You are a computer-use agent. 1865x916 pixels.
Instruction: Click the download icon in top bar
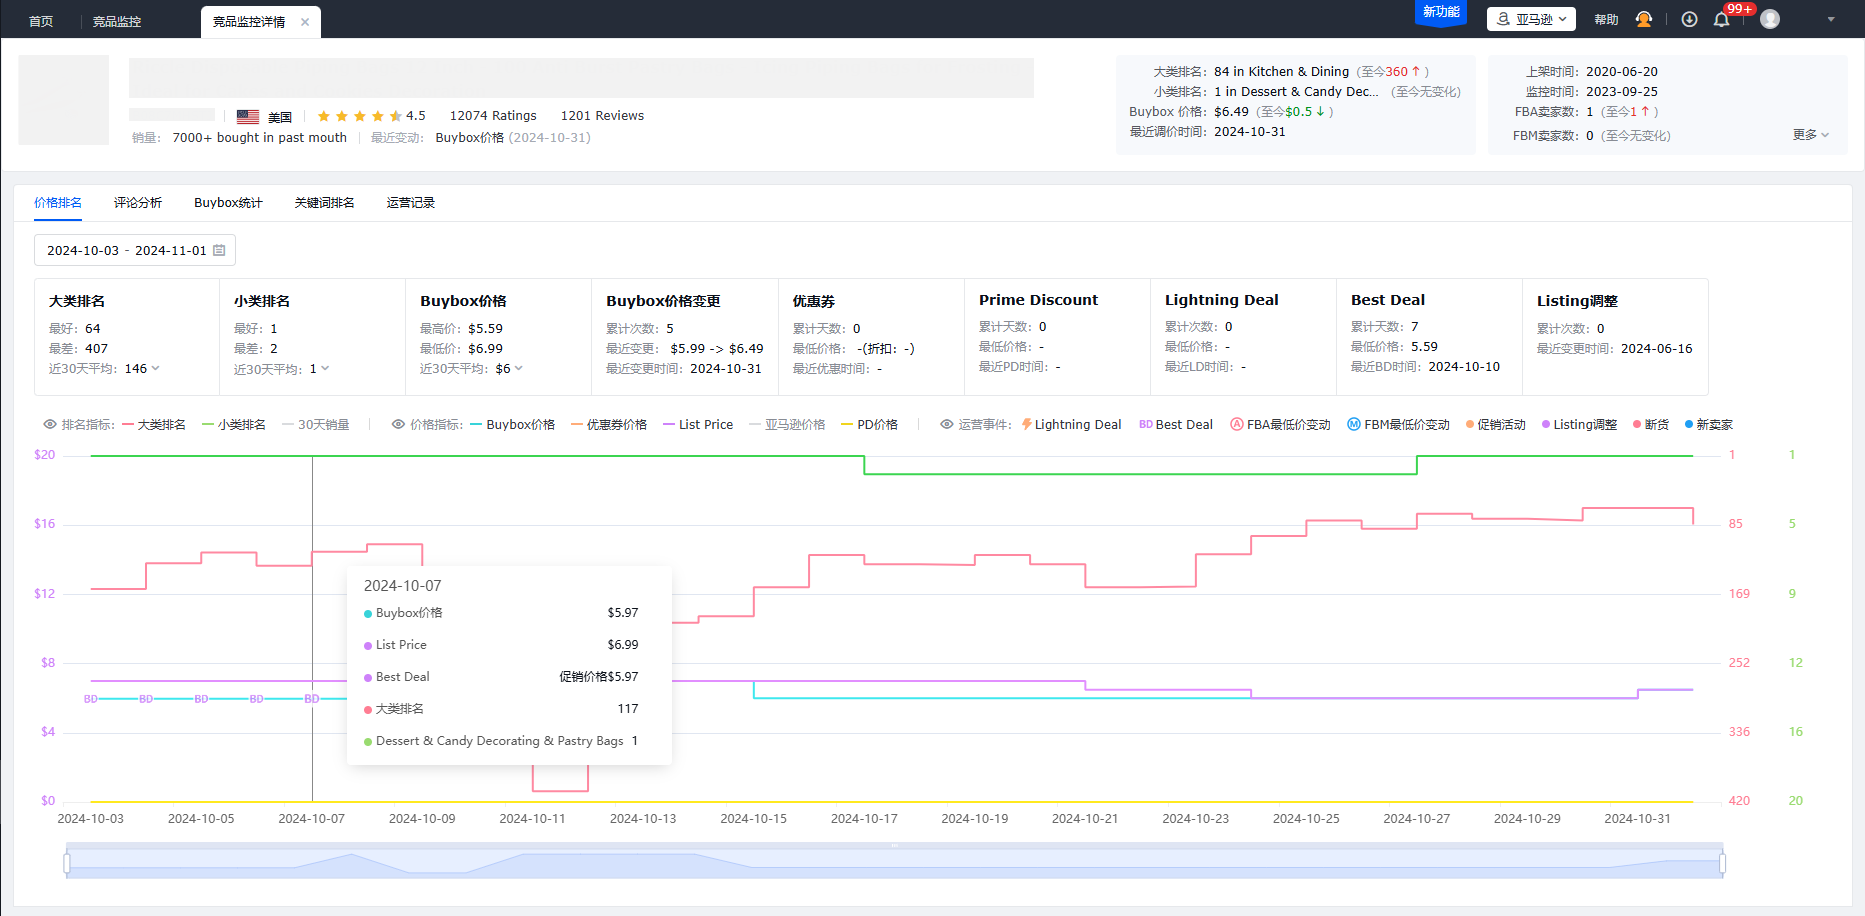pos(1689,19)
